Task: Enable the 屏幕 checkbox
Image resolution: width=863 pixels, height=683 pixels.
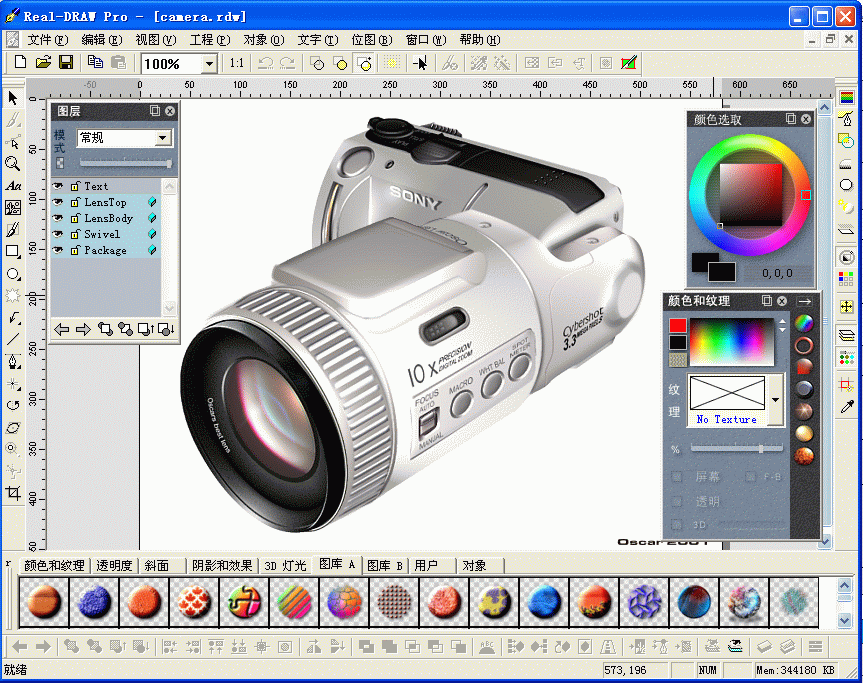Action: click(677, 477)
